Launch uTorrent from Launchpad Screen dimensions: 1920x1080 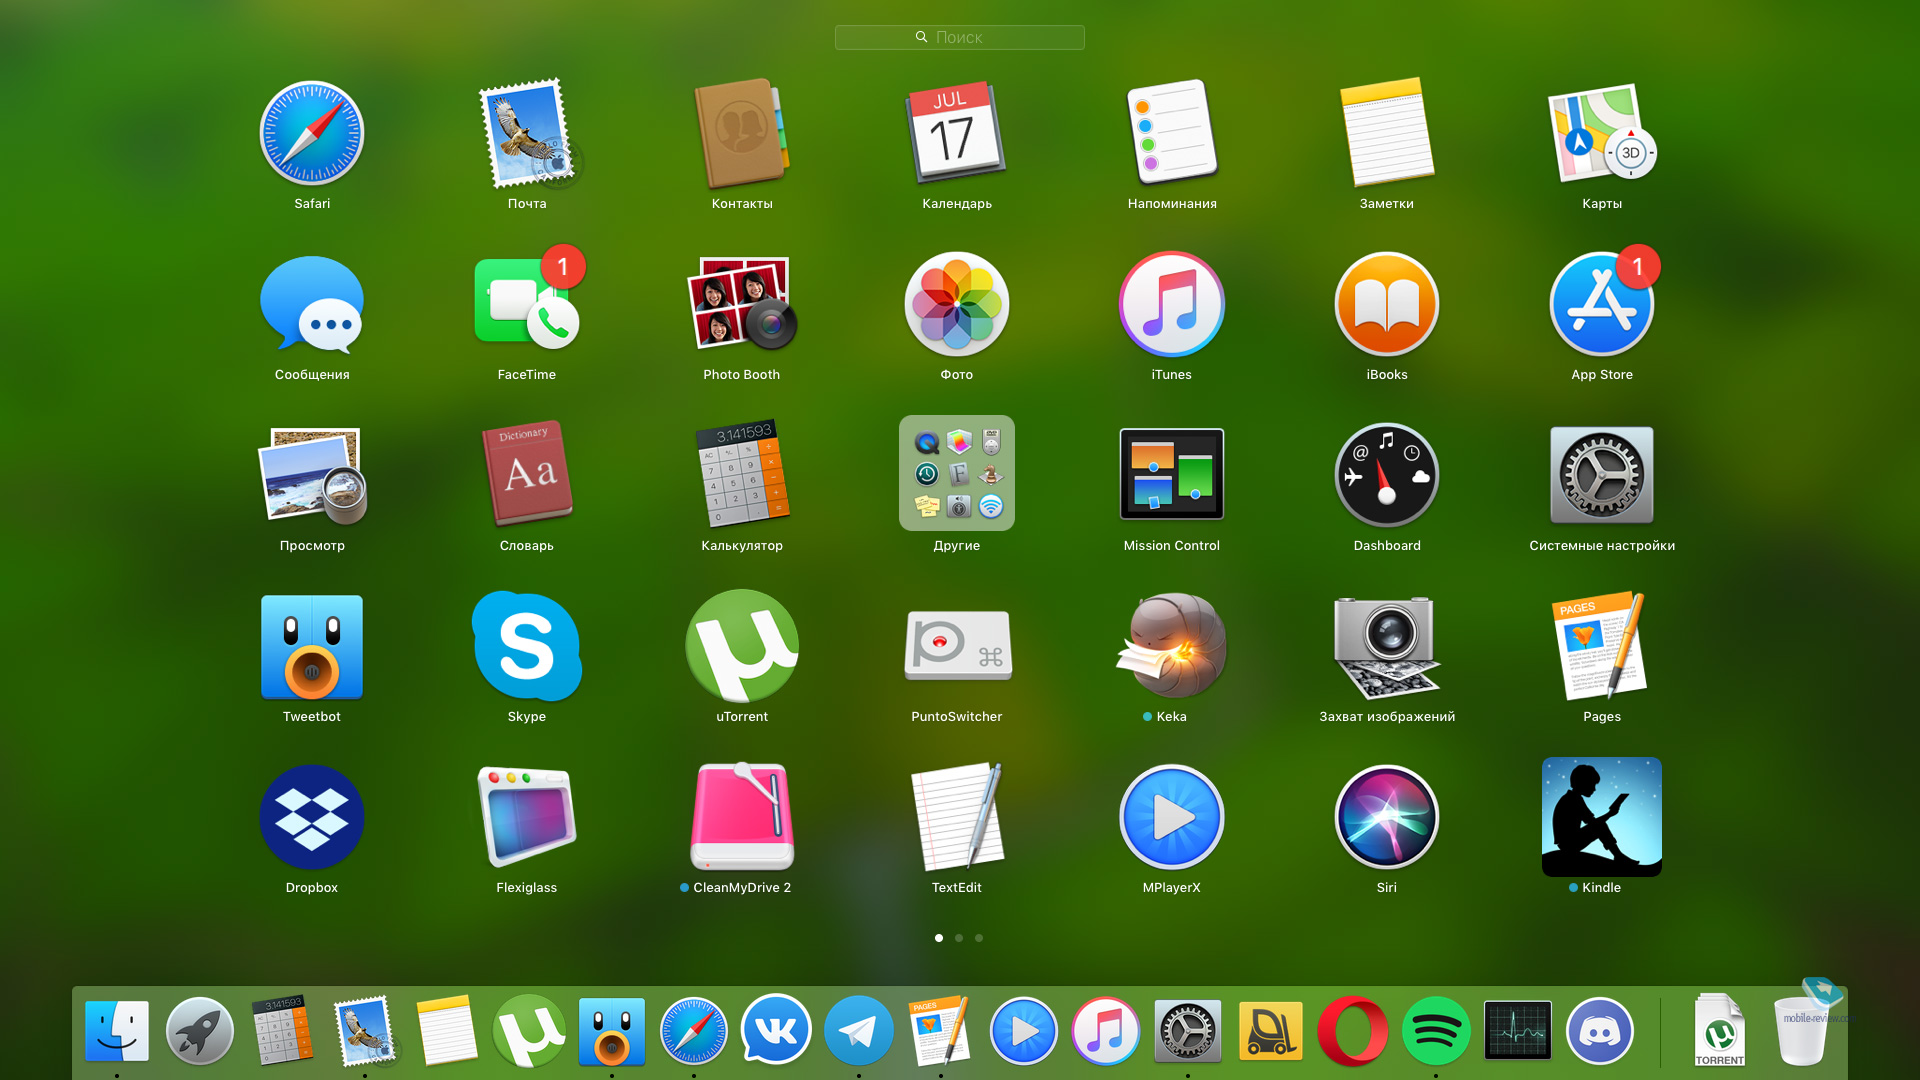click(x=742, y=646)
